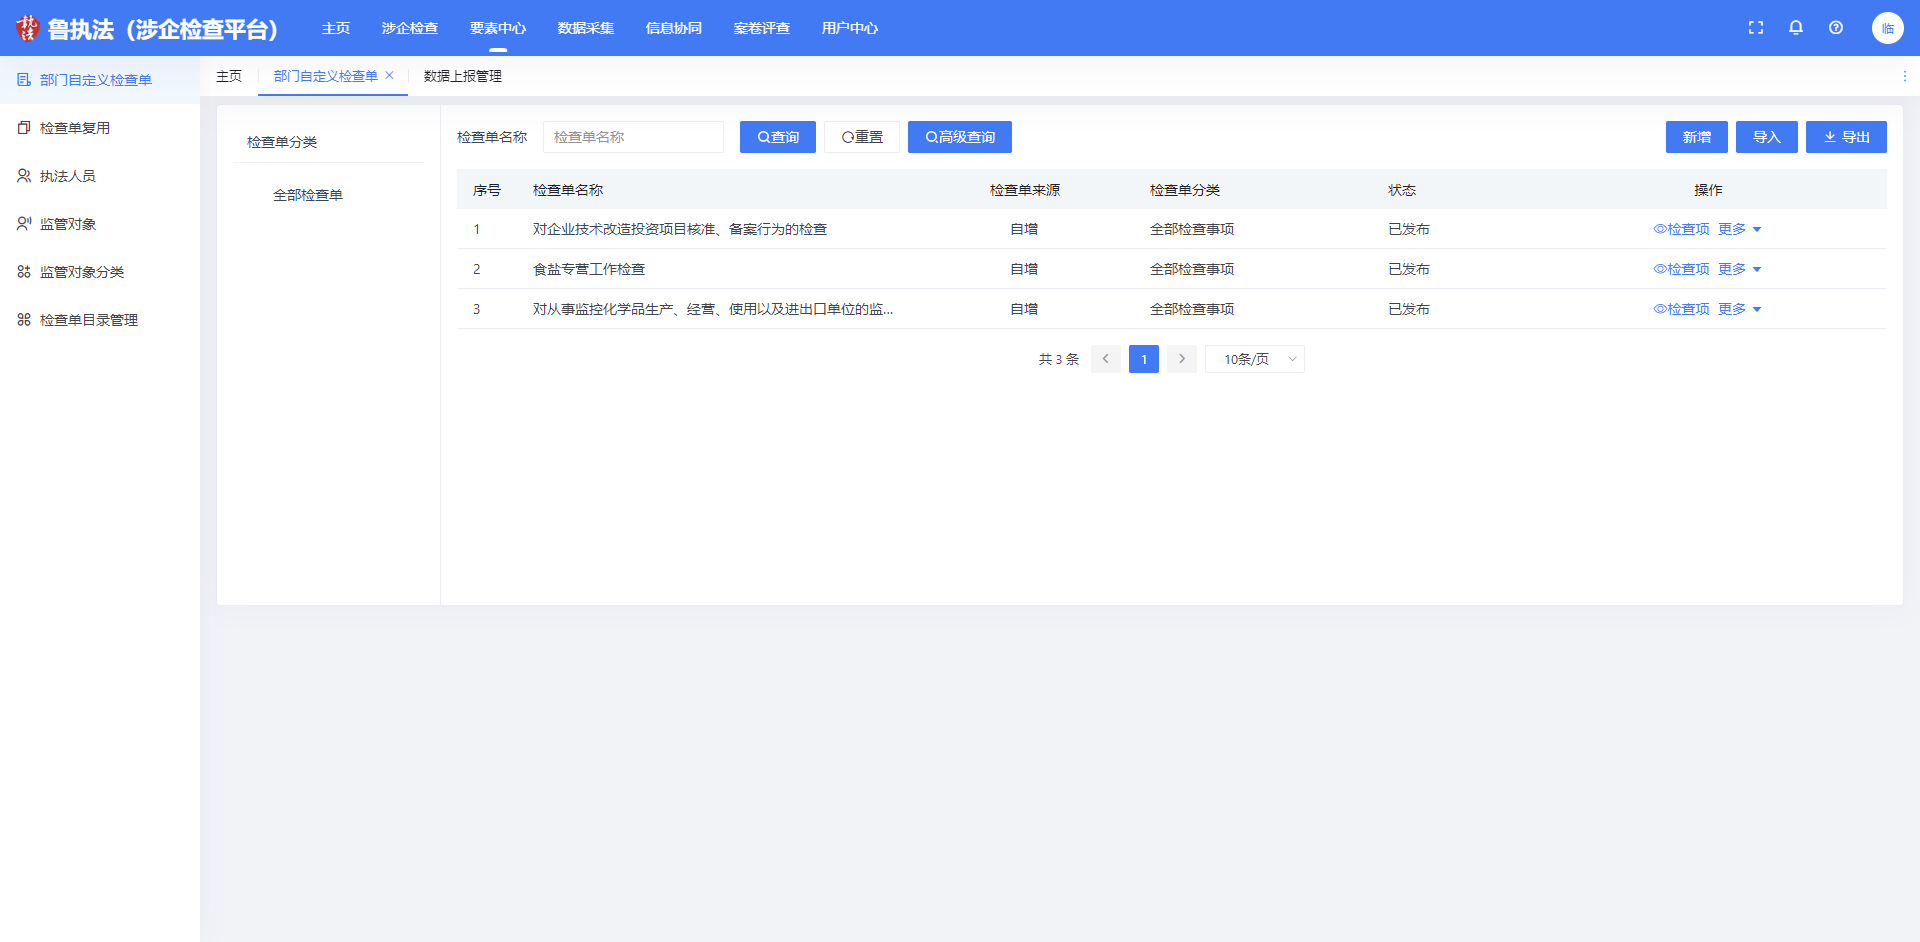Expand 更多 dropdown for the third row
The height and width of the screenshot is (942, 1920).
point(1739,309)
